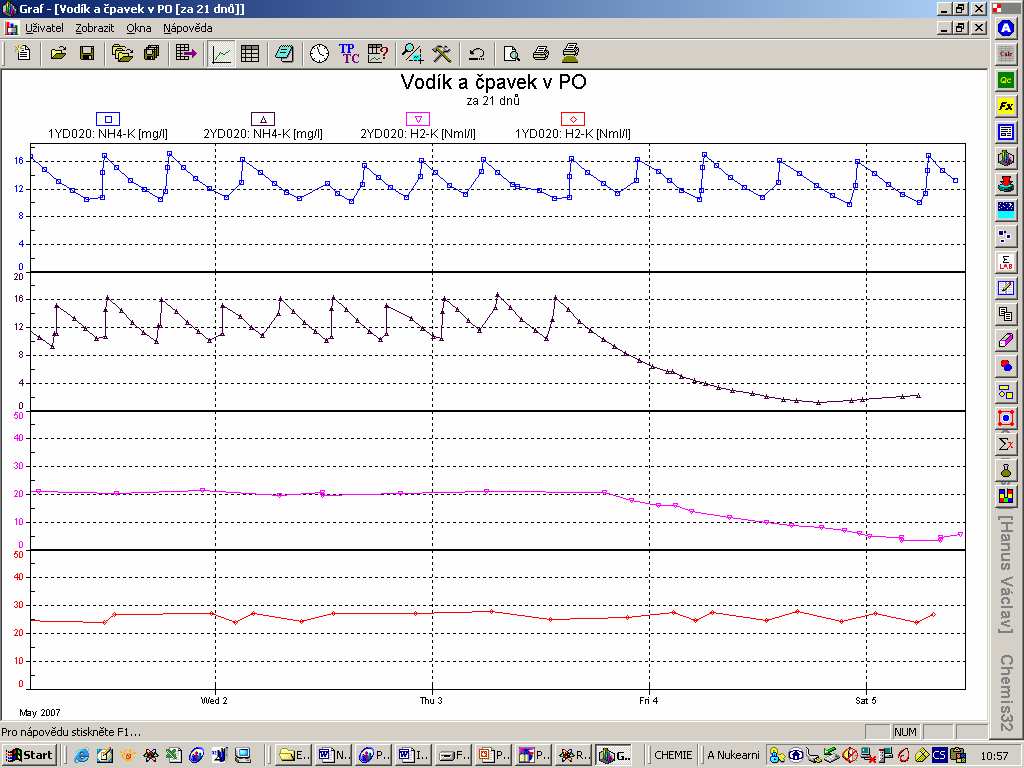Viewport: 1024px width, 768px height.
Task: Click the undo arrow toolbar icon
Action: pos(477,53)
